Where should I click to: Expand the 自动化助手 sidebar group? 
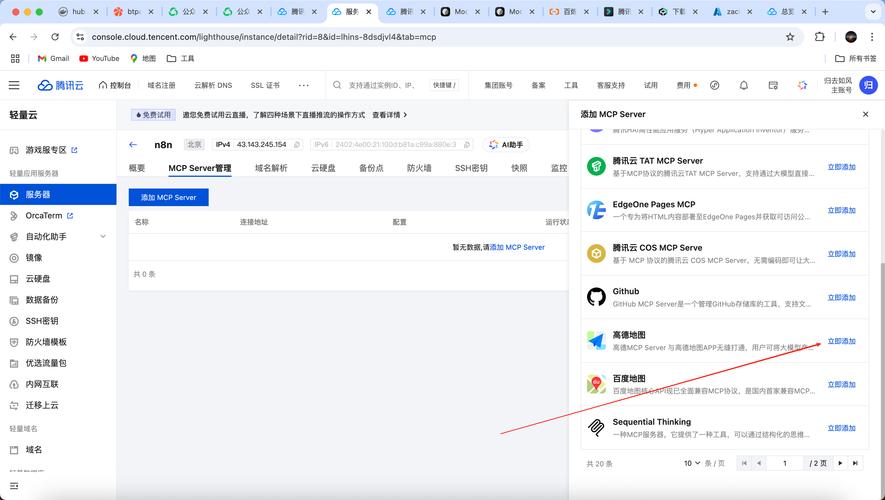(103, 236)
